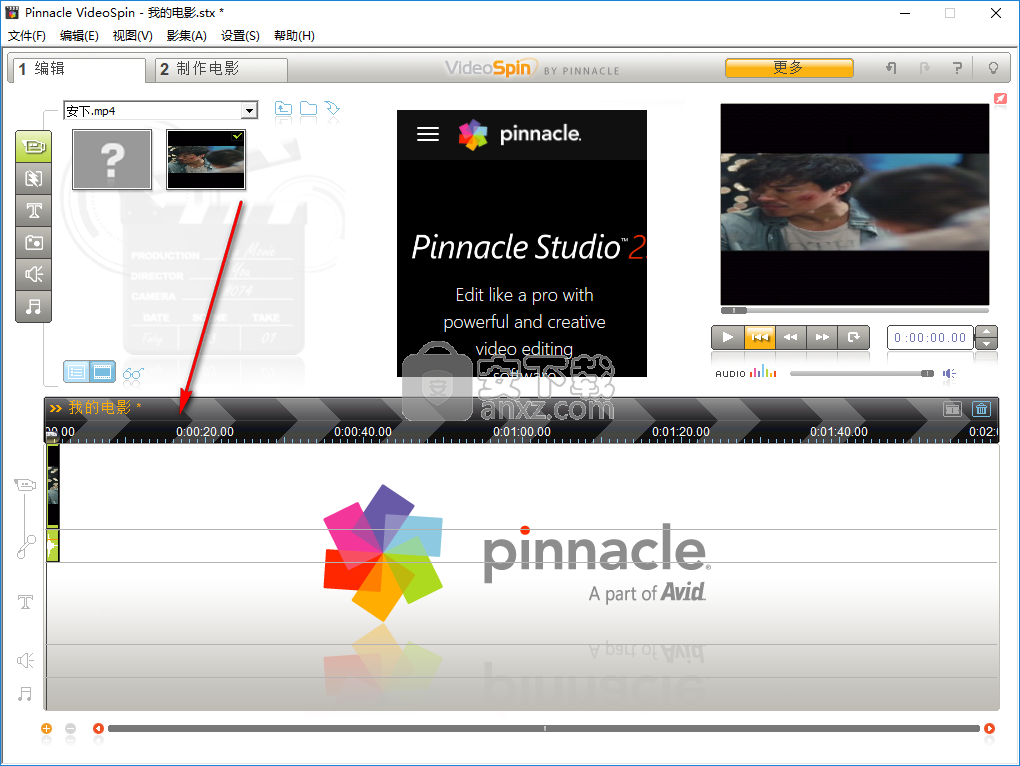Click the title overlay track icon
Screen dimensions: 1020x766
[x=25, y=601]
